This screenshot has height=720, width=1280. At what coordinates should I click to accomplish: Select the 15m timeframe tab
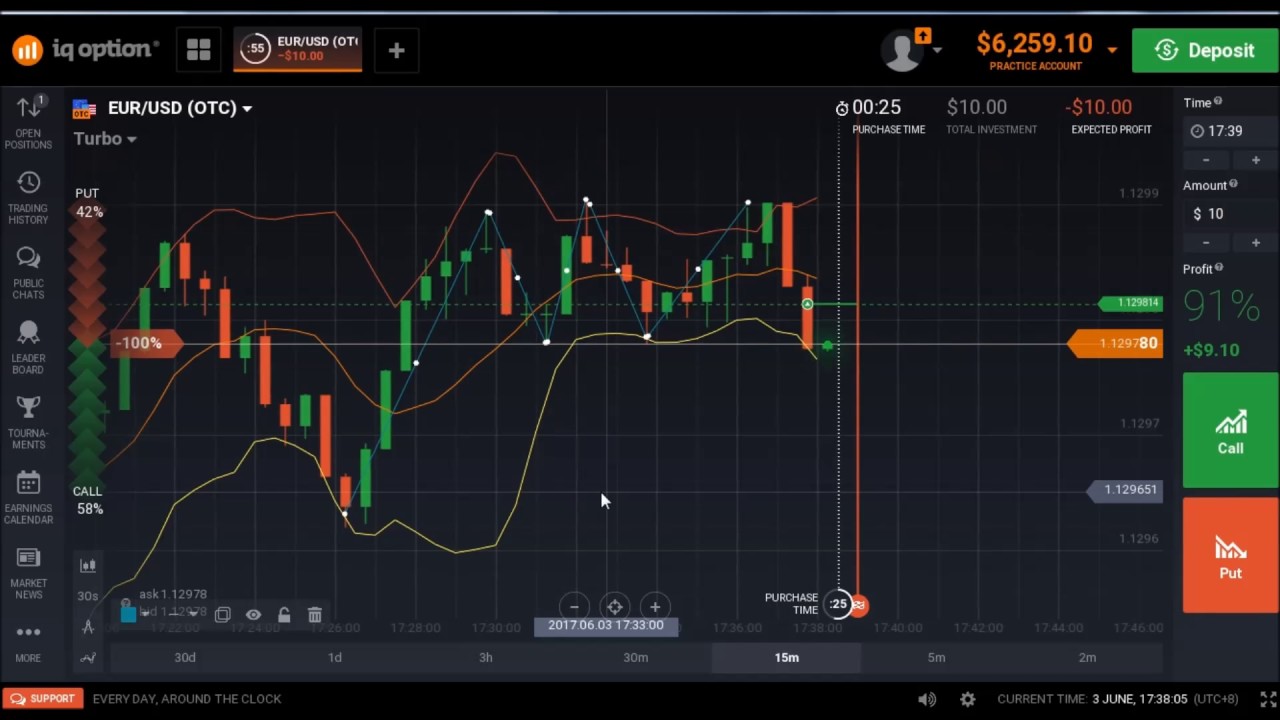click(786, 657)
